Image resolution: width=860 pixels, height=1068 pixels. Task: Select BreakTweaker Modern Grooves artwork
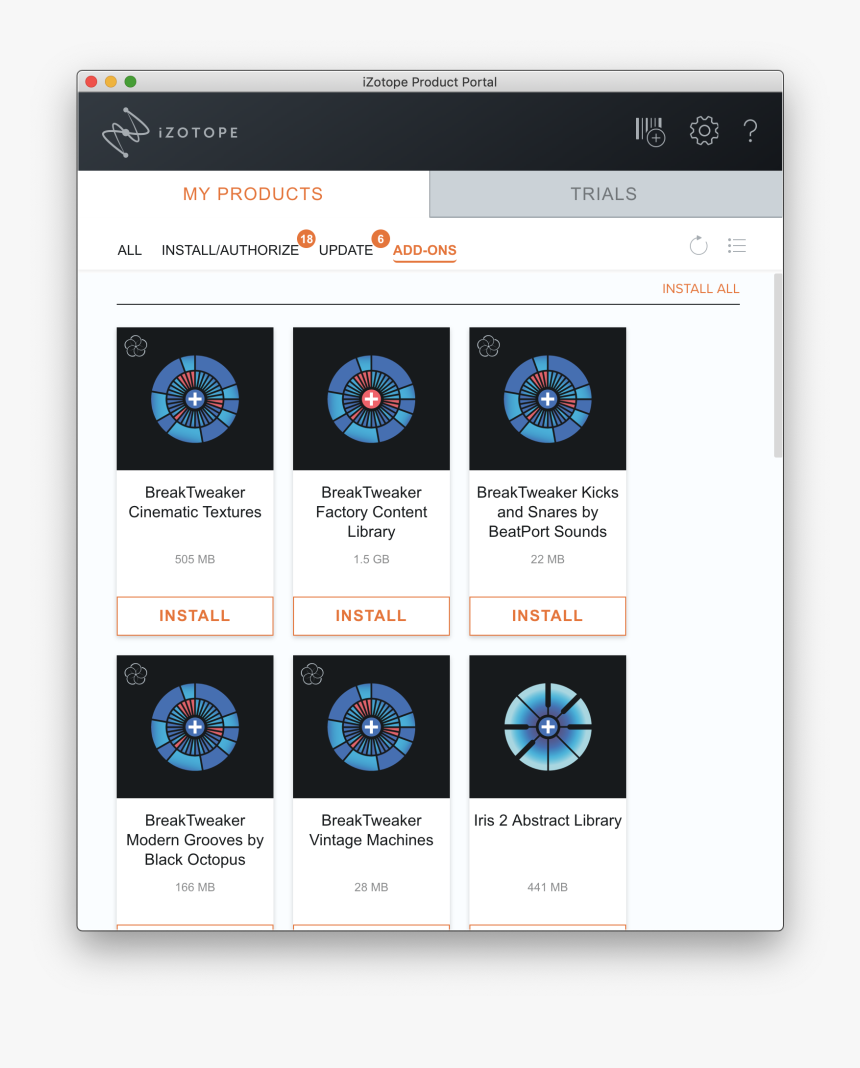click(x=195, y=727)
